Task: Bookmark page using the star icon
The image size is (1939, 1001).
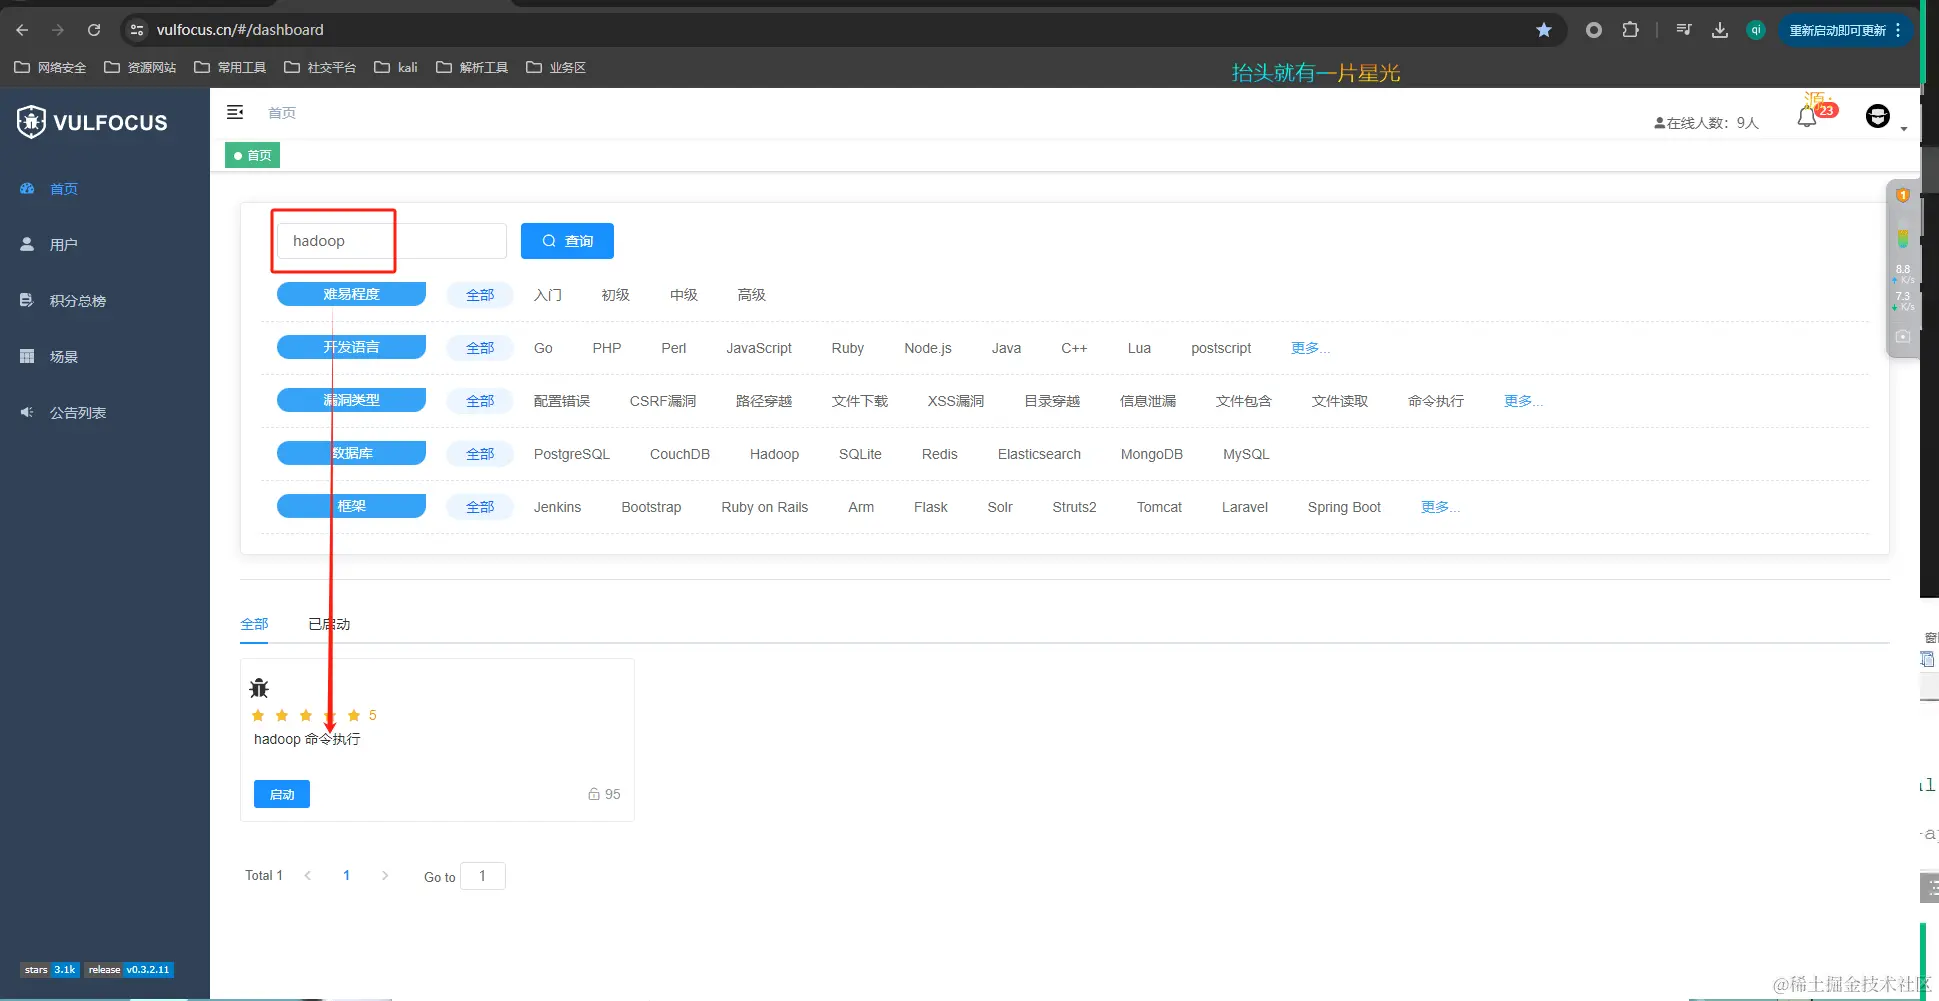Action: 1544,30
